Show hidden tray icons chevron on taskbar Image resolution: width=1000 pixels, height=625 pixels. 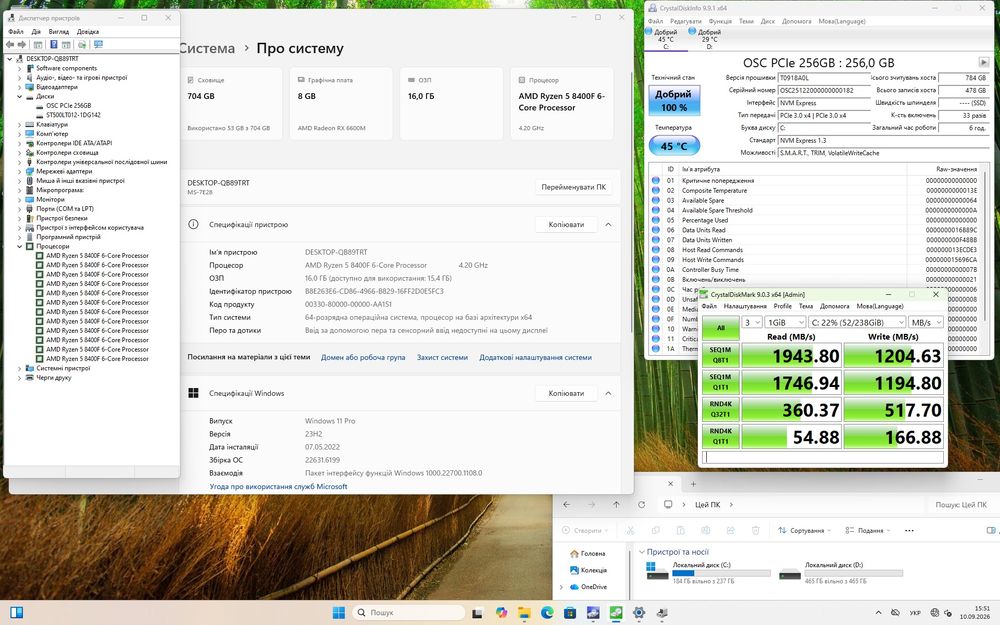(x=878, y=613)
